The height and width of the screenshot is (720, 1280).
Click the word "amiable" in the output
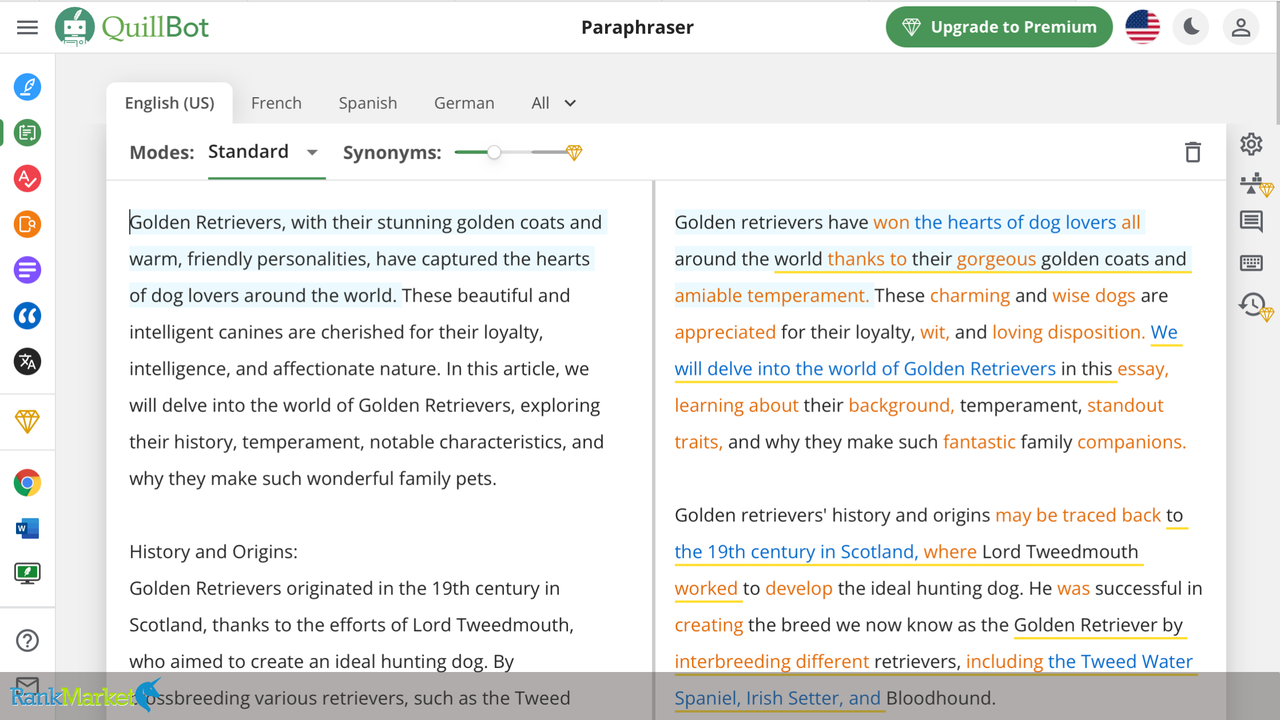[x=708, y=295]
